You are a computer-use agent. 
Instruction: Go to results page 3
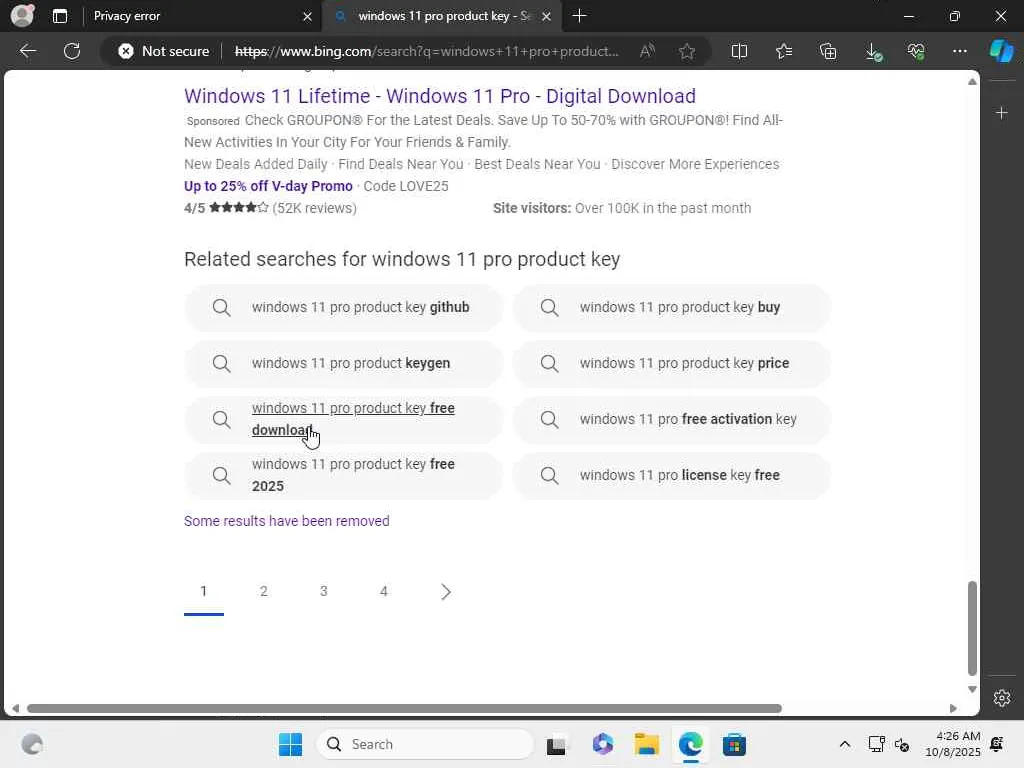323,592
